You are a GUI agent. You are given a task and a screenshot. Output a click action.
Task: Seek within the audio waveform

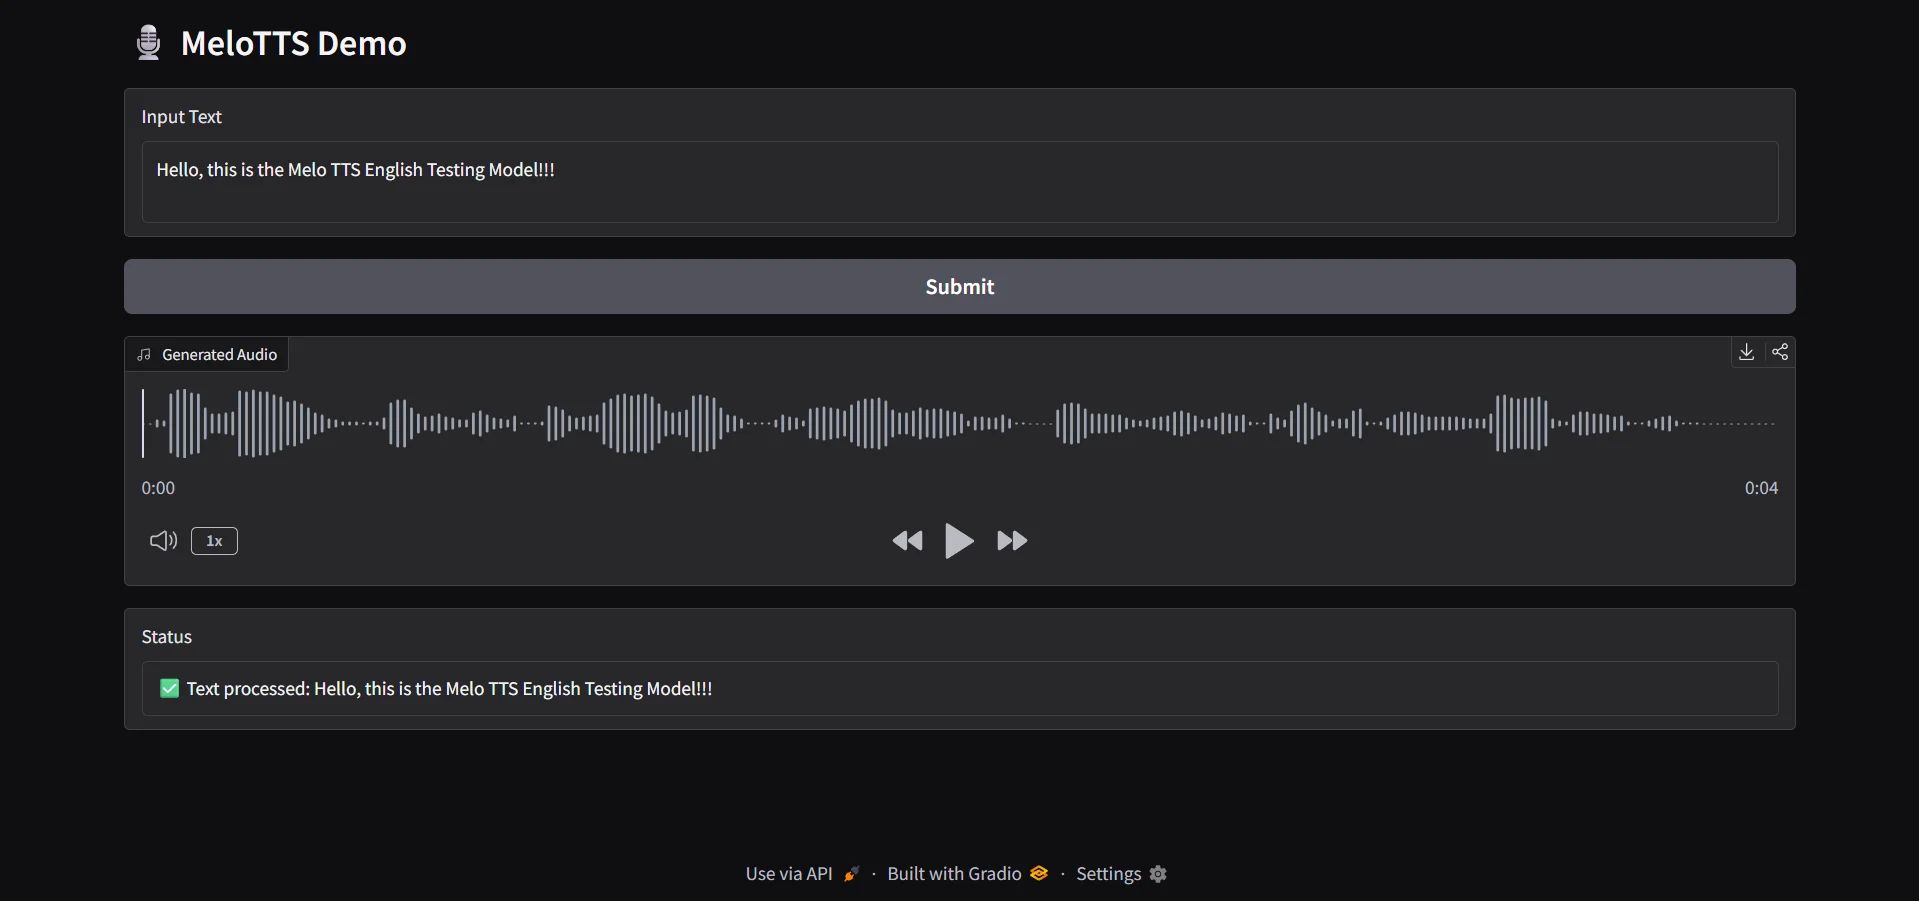click(x=960, y=423)
